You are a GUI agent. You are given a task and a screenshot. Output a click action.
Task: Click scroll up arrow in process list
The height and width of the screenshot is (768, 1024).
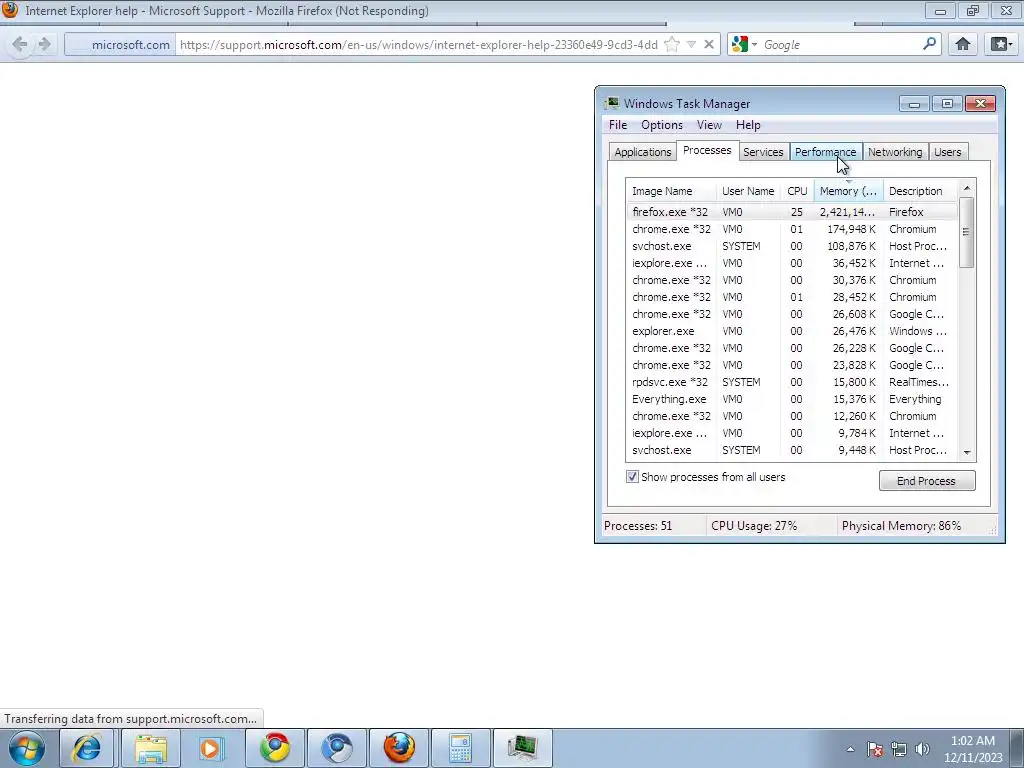tap(967, 188)
